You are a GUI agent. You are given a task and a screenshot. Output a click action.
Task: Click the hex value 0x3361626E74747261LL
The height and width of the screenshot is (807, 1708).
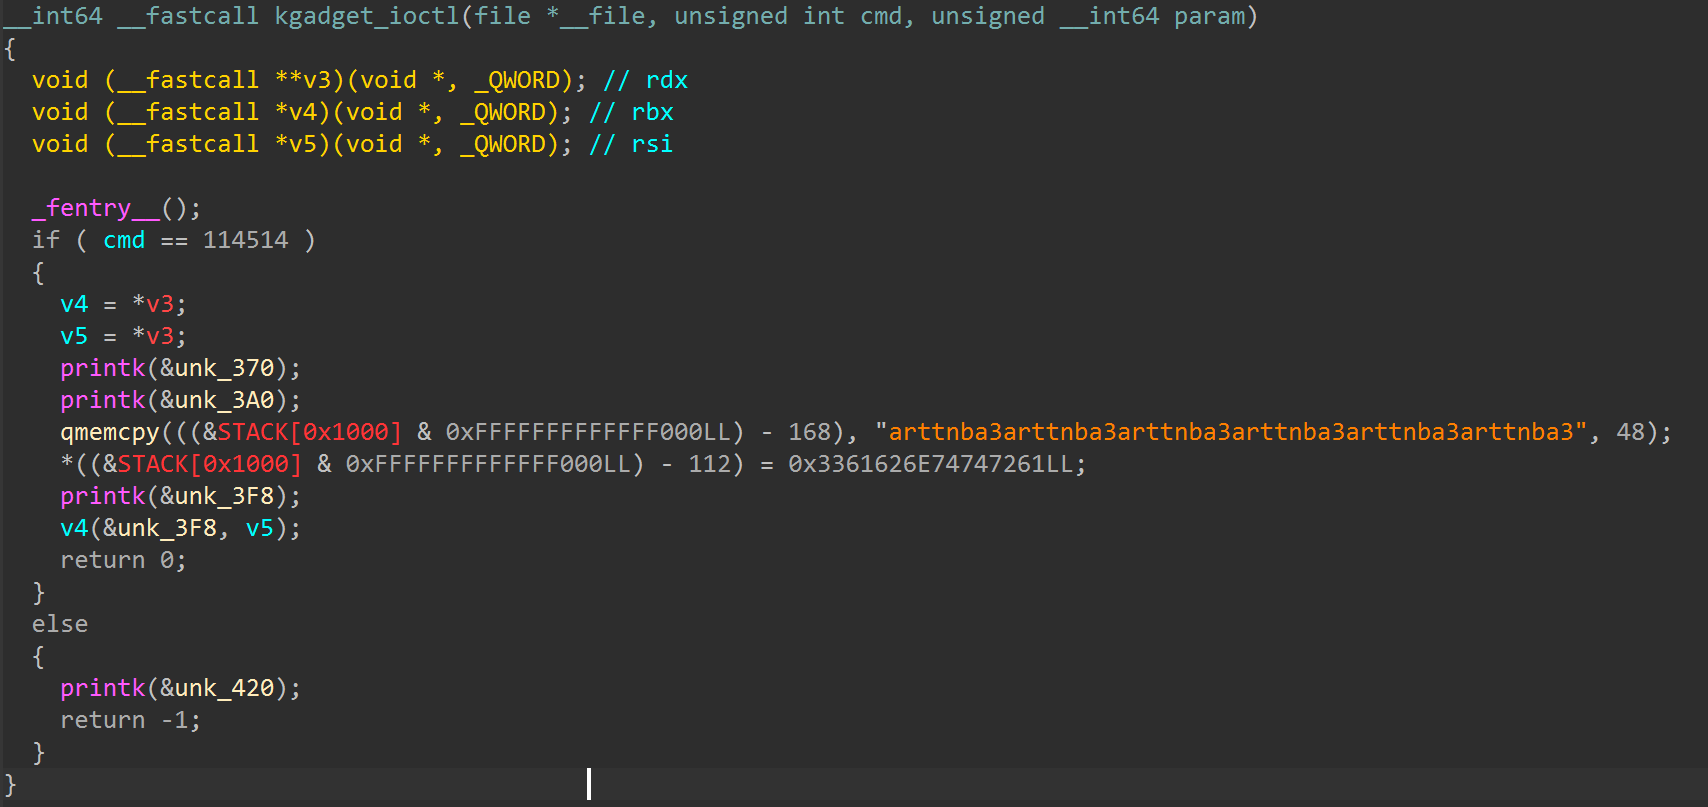tap(930, 464)
